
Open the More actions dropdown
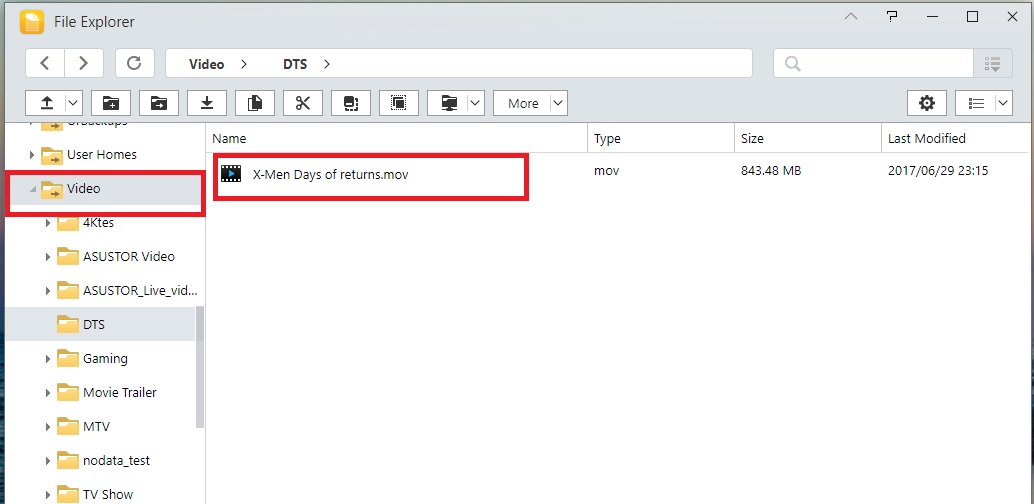[x=530, y=103]
